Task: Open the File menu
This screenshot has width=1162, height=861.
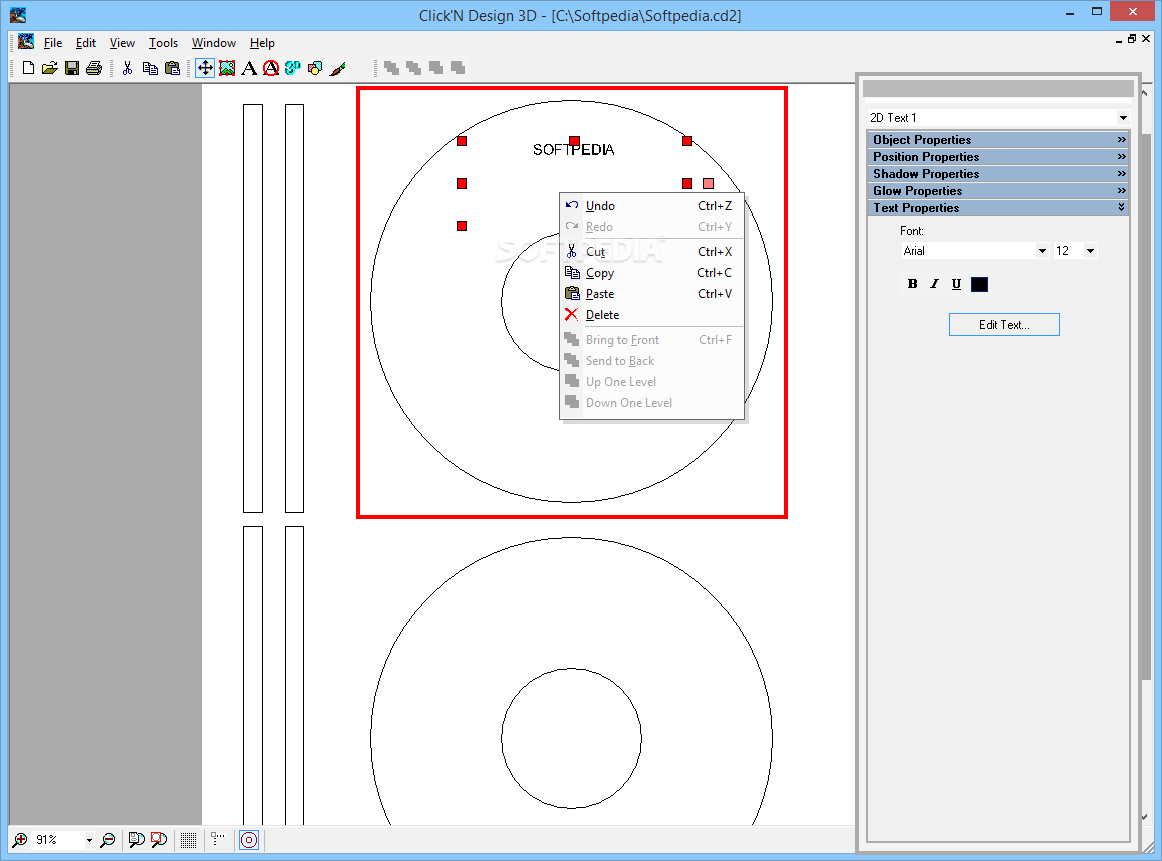Action: [53, 43]
